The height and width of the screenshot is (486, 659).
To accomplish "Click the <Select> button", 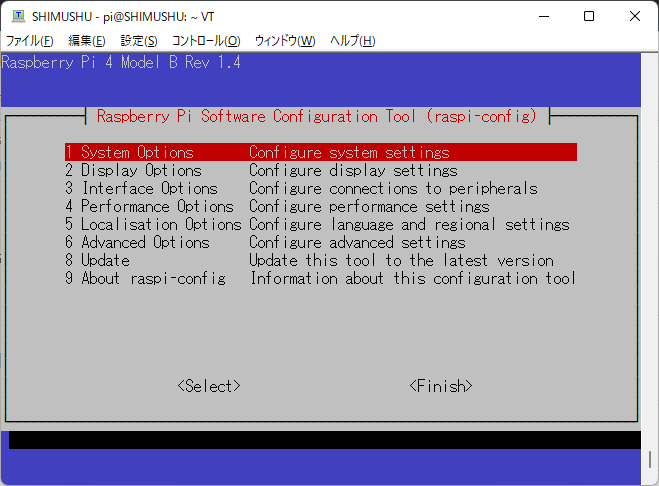I will point(209,386).
